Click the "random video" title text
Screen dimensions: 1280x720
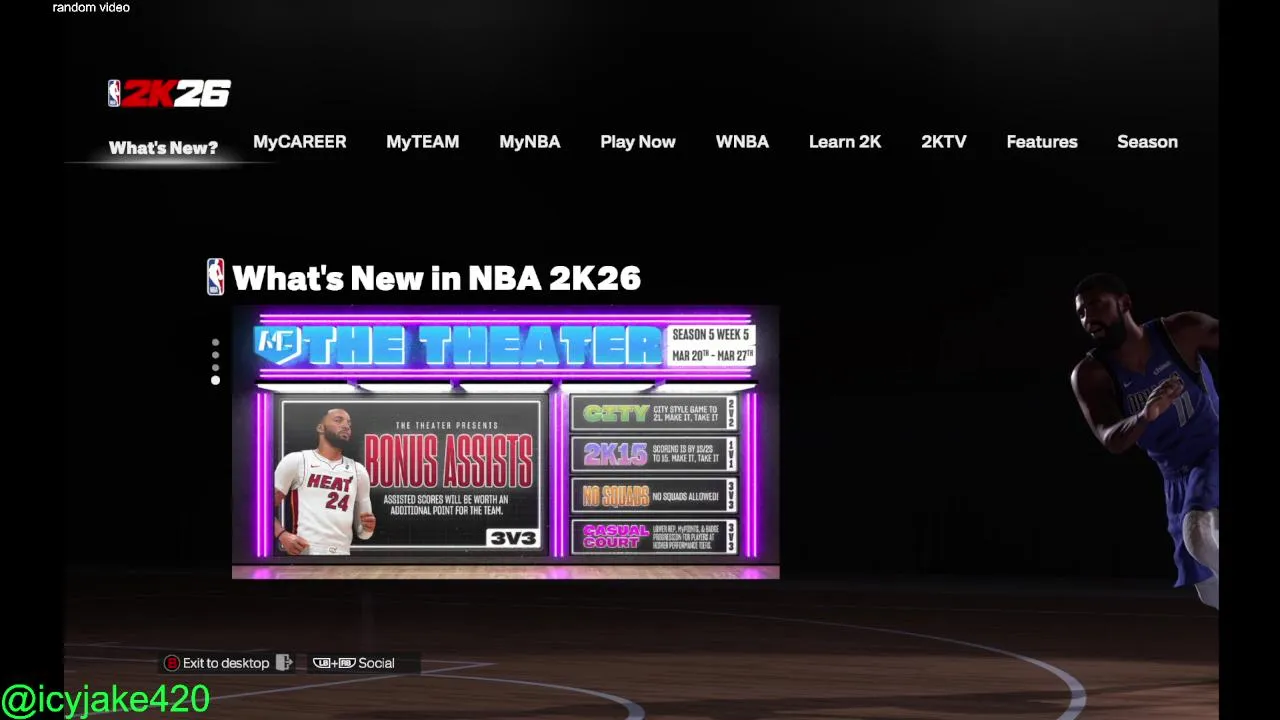(x=91, y=8)
